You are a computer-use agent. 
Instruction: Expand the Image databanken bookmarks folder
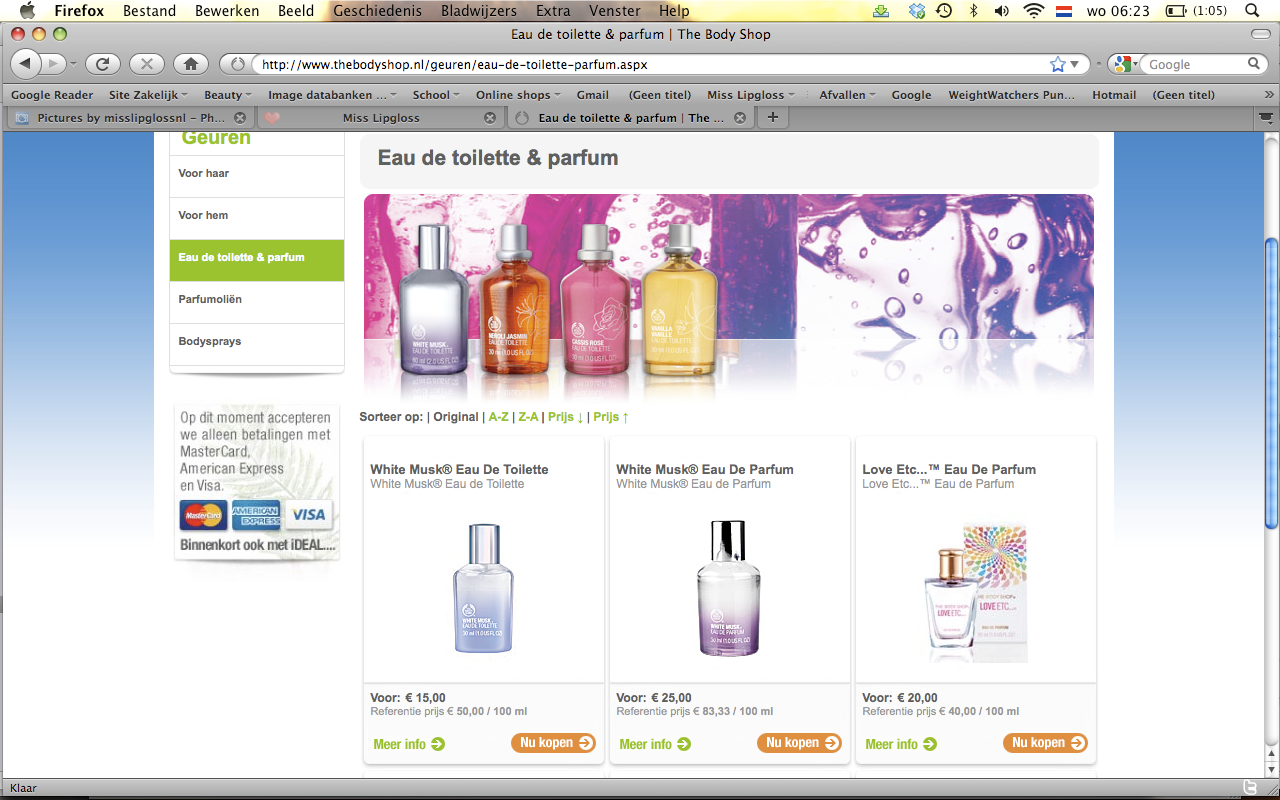[x=333, y=95]
